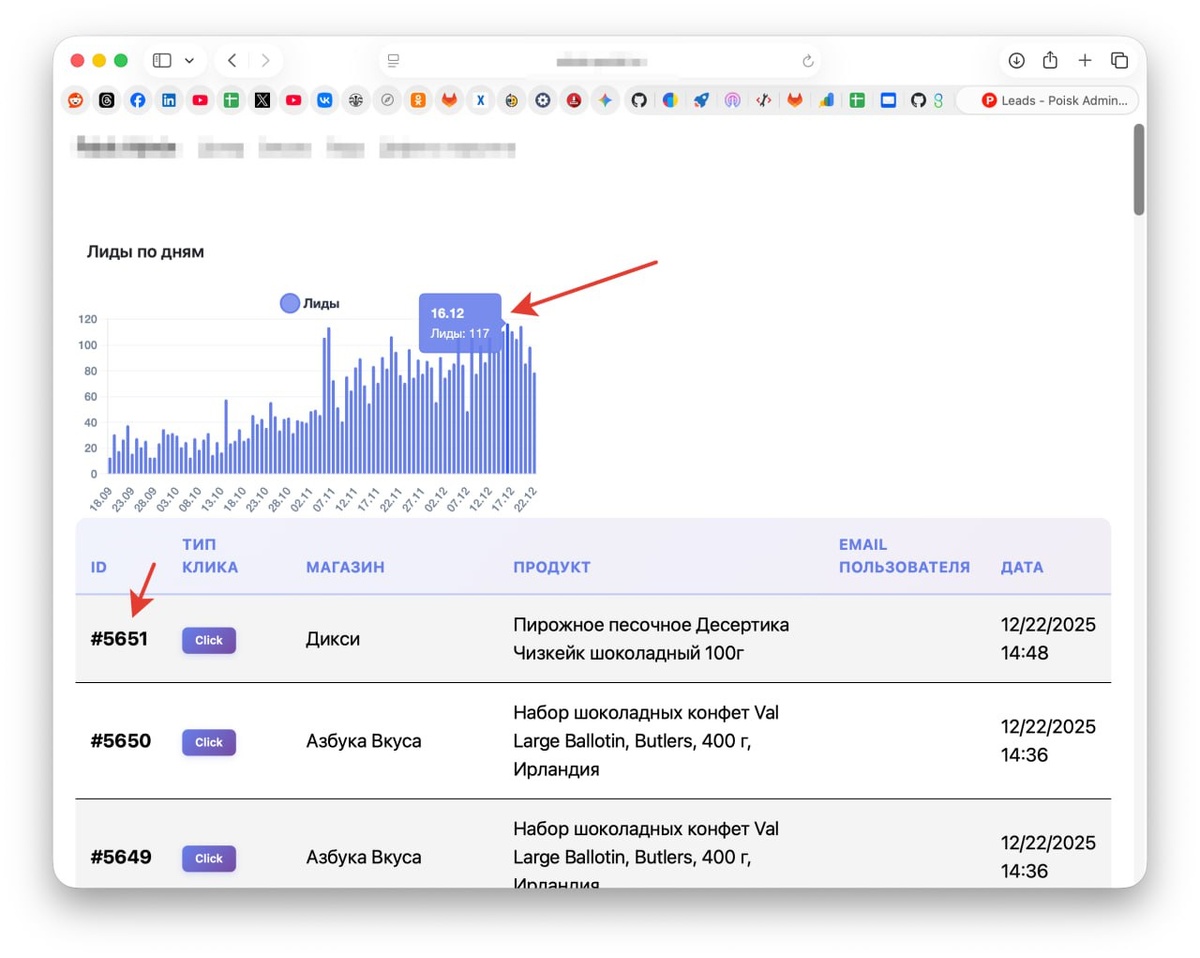Image resolution: width=1200 pixels, height=958 pixels.
Task: Open the Facebook pinned tab
Action: [x=138, y=100]
